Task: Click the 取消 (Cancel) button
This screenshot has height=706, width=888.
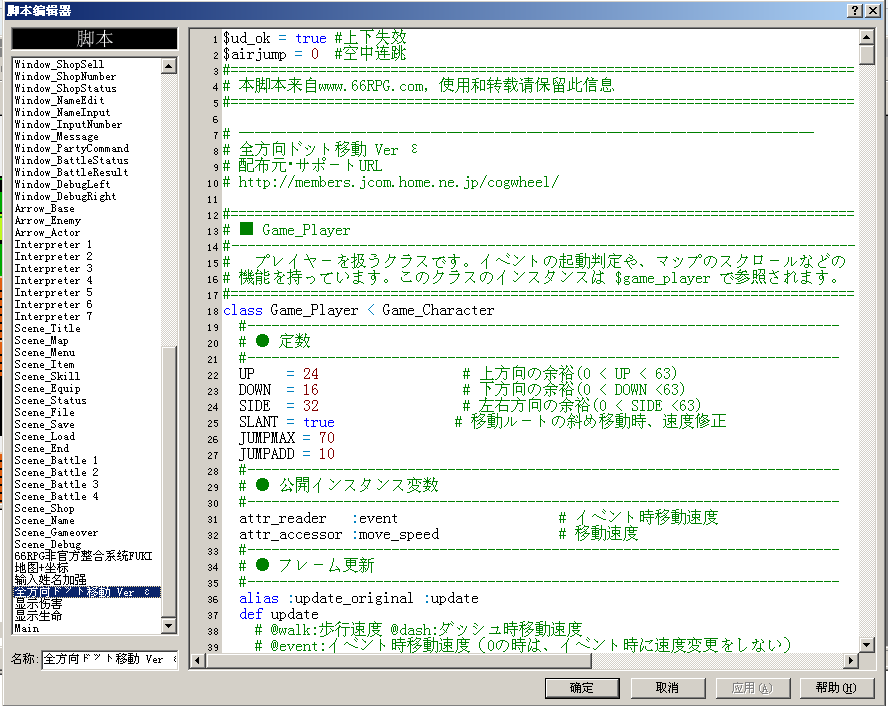Action: coord(667,688)
